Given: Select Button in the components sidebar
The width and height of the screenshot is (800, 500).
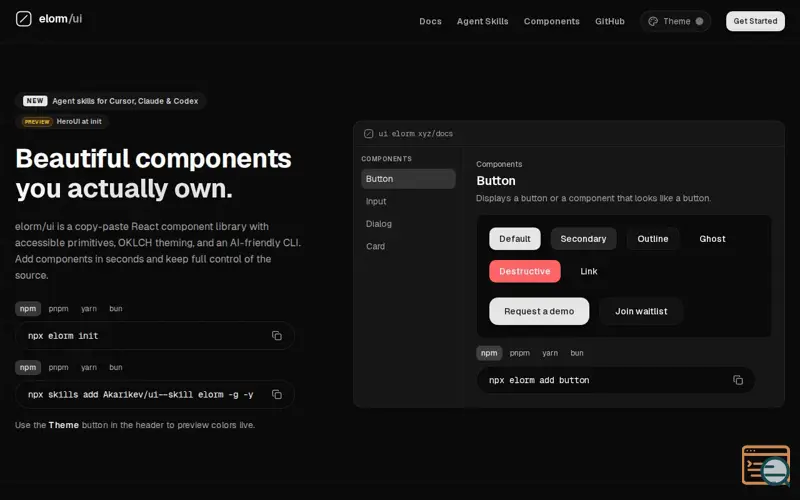Looking at the screenshot, I should [x=408, y=179].
